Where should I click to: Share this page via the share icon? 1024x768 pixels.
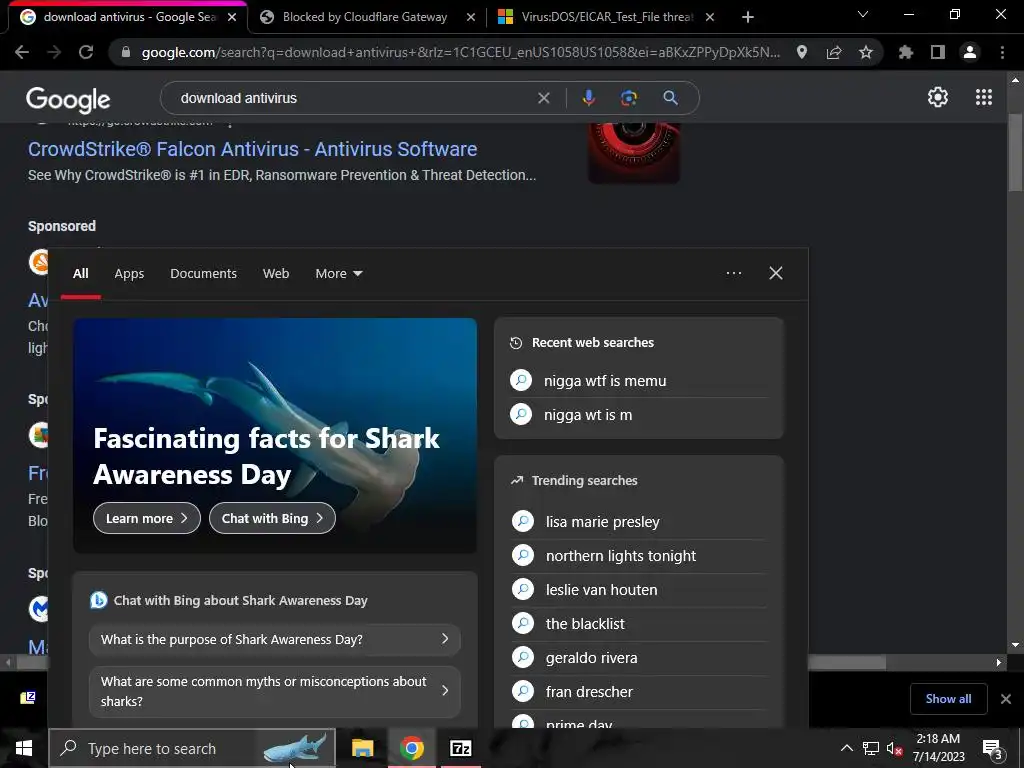click(x=834, y=52)
